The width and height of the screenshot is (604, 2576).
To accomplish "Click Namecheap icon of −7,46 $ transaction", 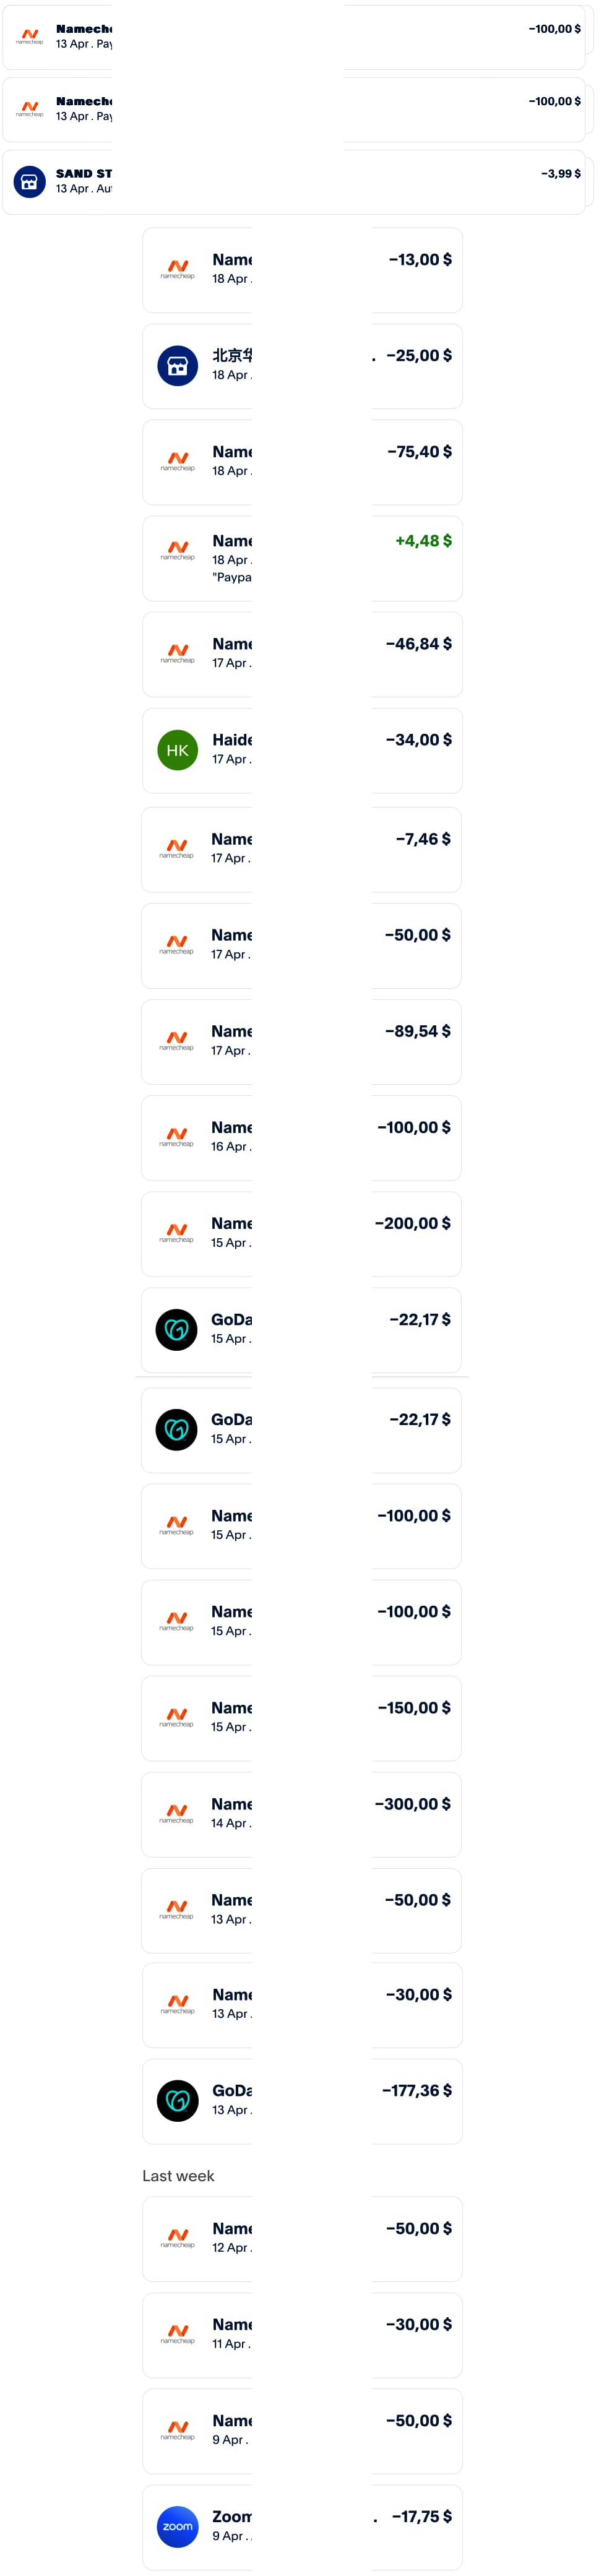I will coord(177,849).
